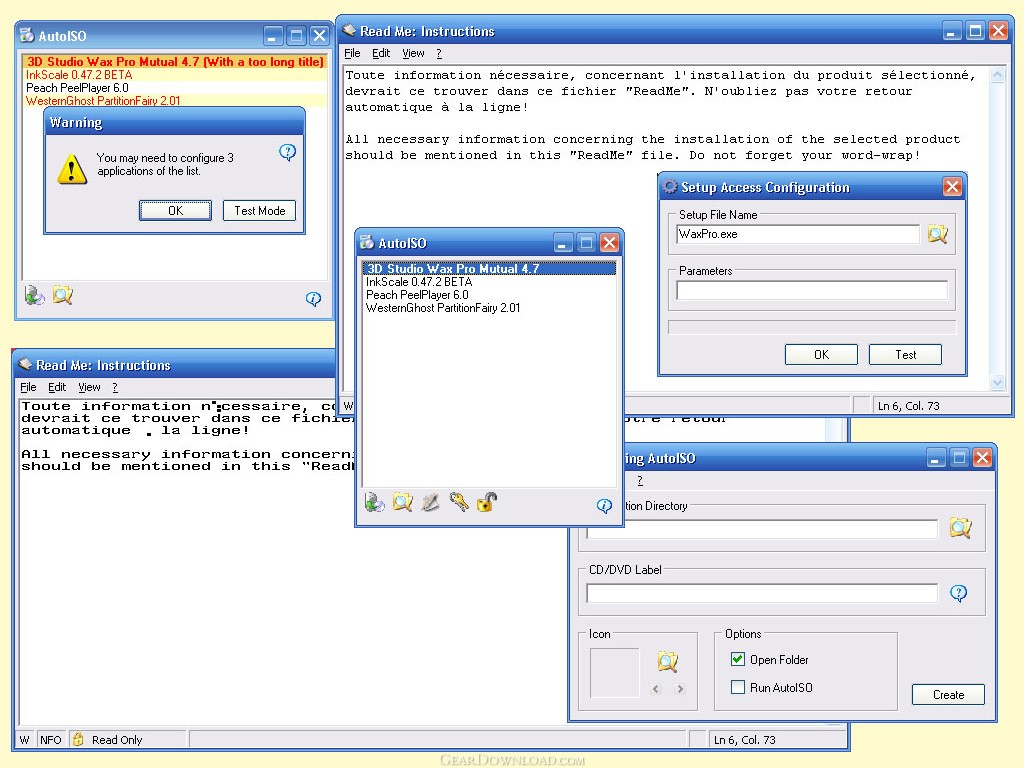Screen dimensions: 1024x768
Task: Browse for the destination directory folder icon
Action: (960, 528)
